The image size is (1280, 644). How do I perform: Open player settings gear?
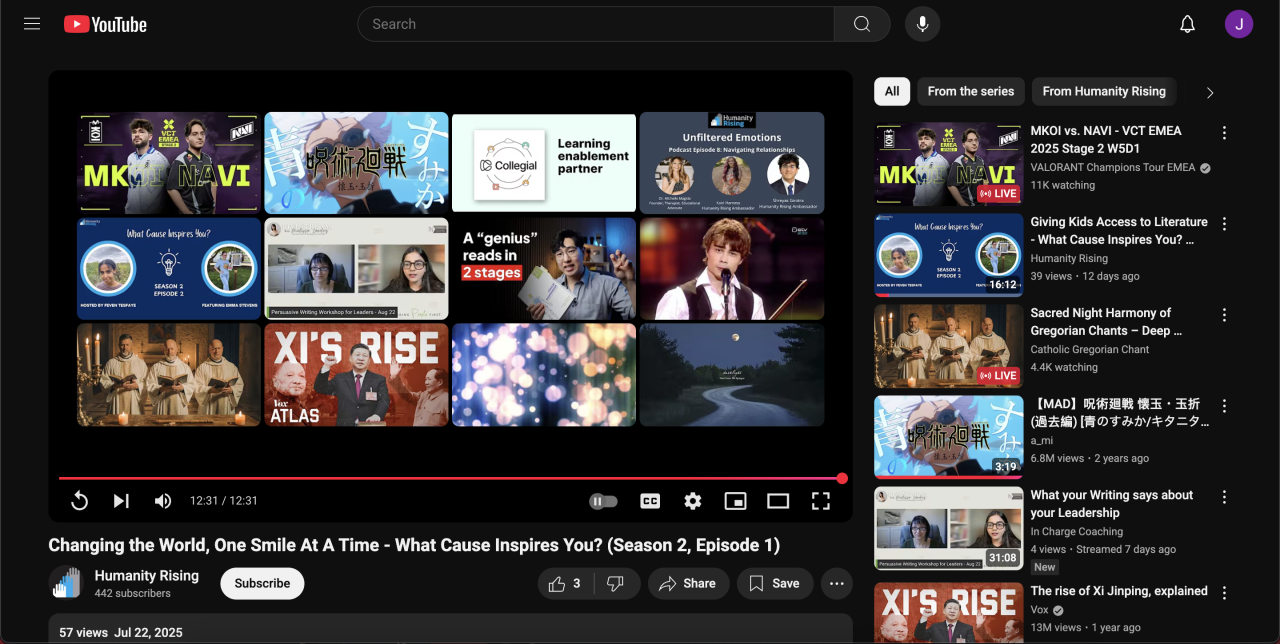coord(693,501)
